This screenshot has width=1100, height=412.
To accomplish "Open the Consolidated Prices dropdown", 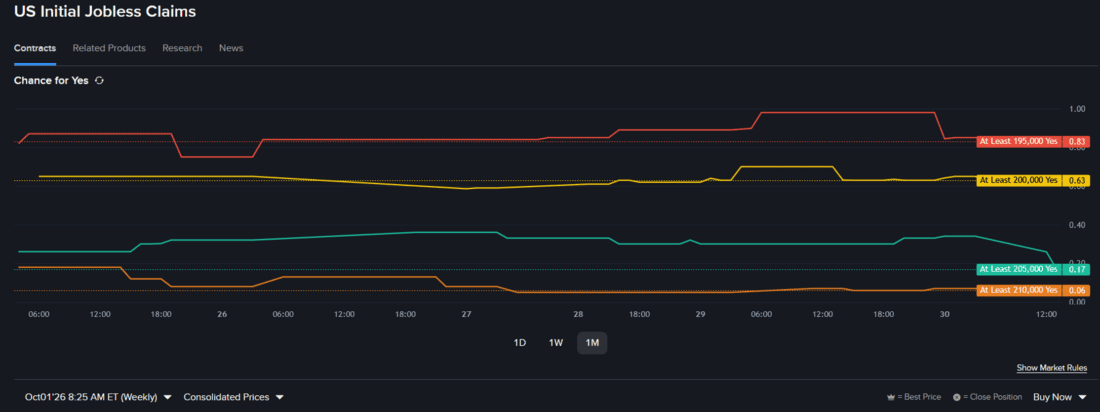I will click(234, 397).
